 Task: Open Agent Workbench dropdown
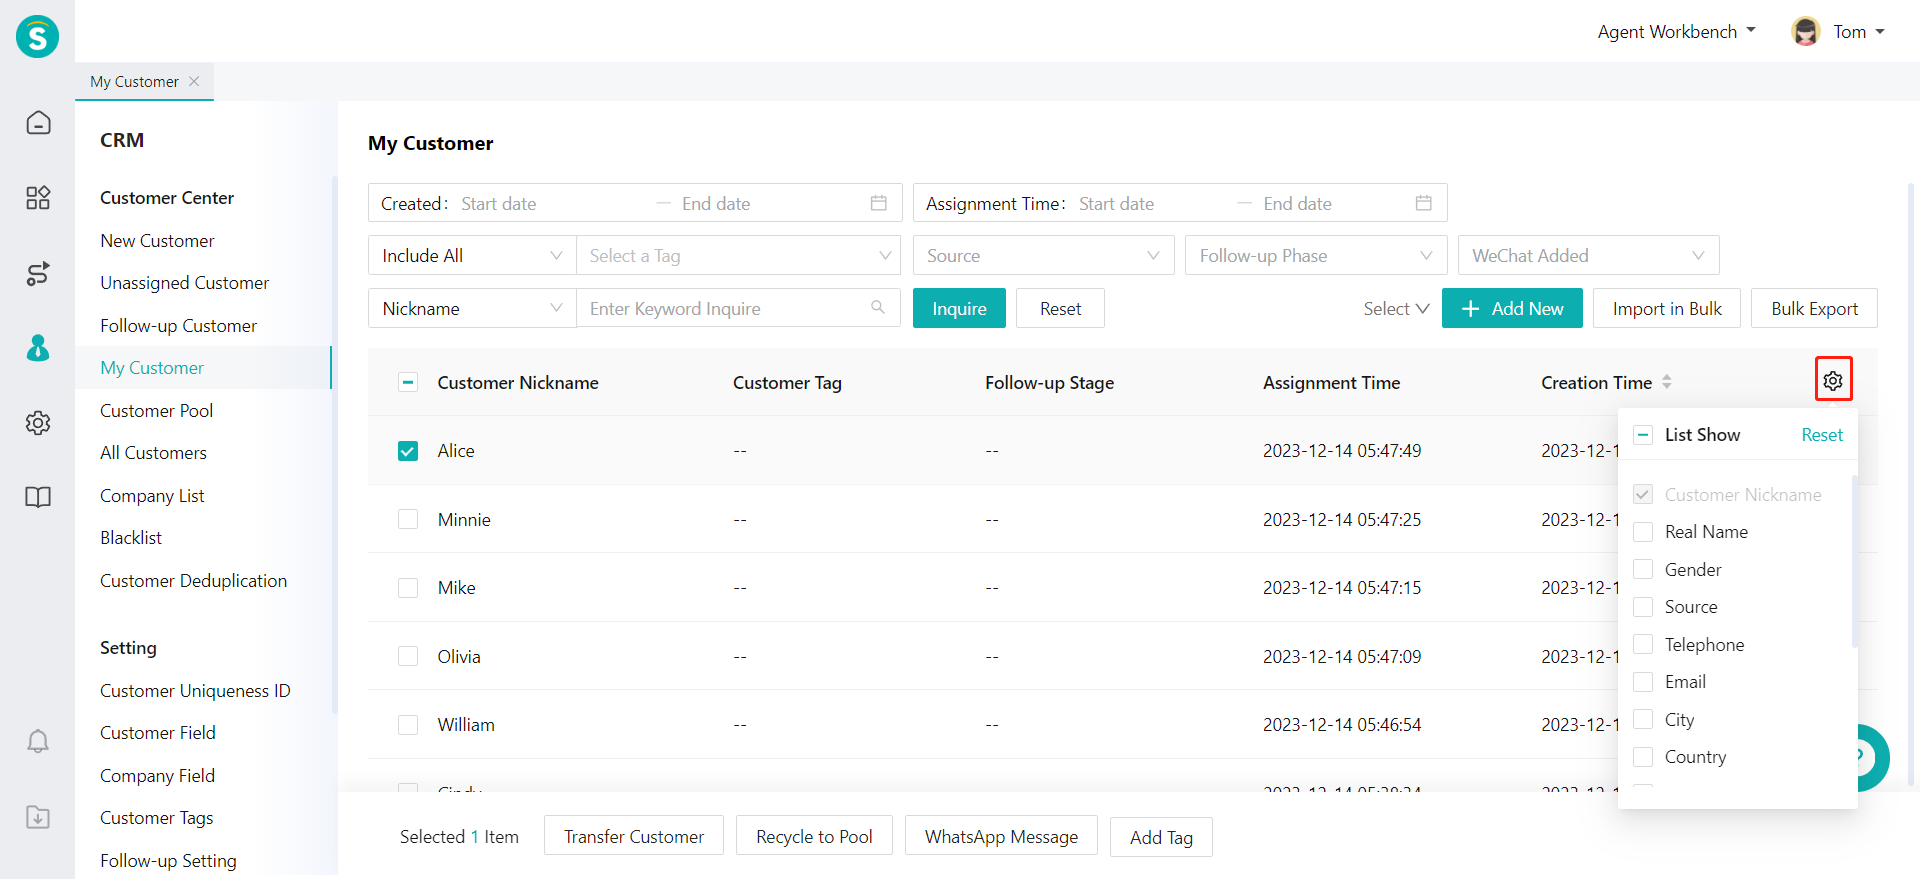pyautogui.click(x=1676, y=31)
